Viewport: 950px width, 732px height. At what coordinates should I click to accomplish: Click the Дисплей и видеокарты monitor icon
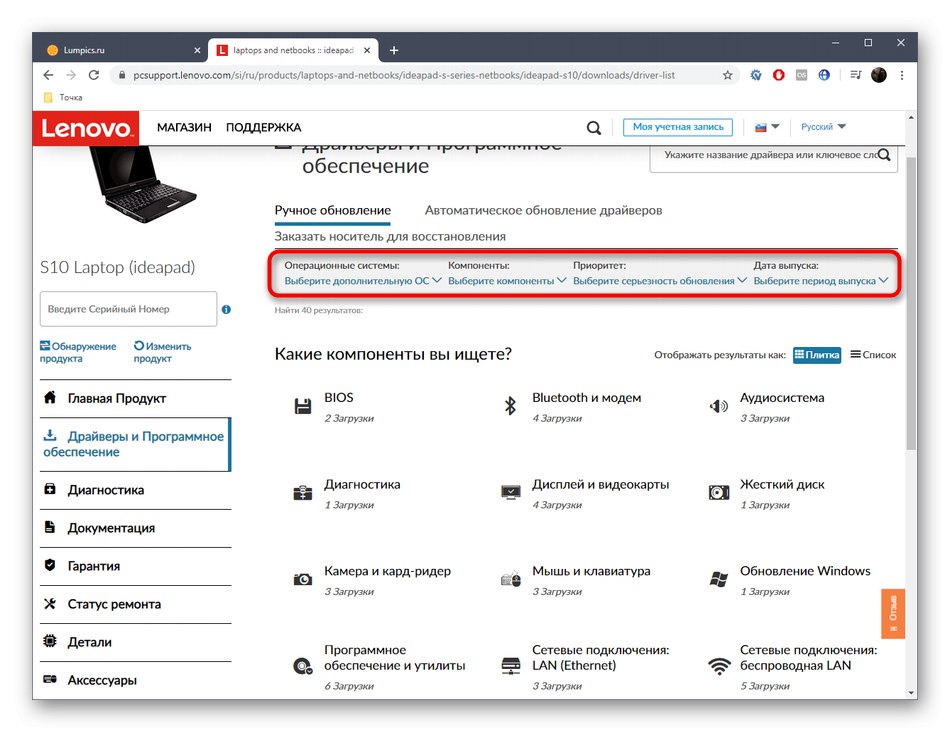pos(511,492)
